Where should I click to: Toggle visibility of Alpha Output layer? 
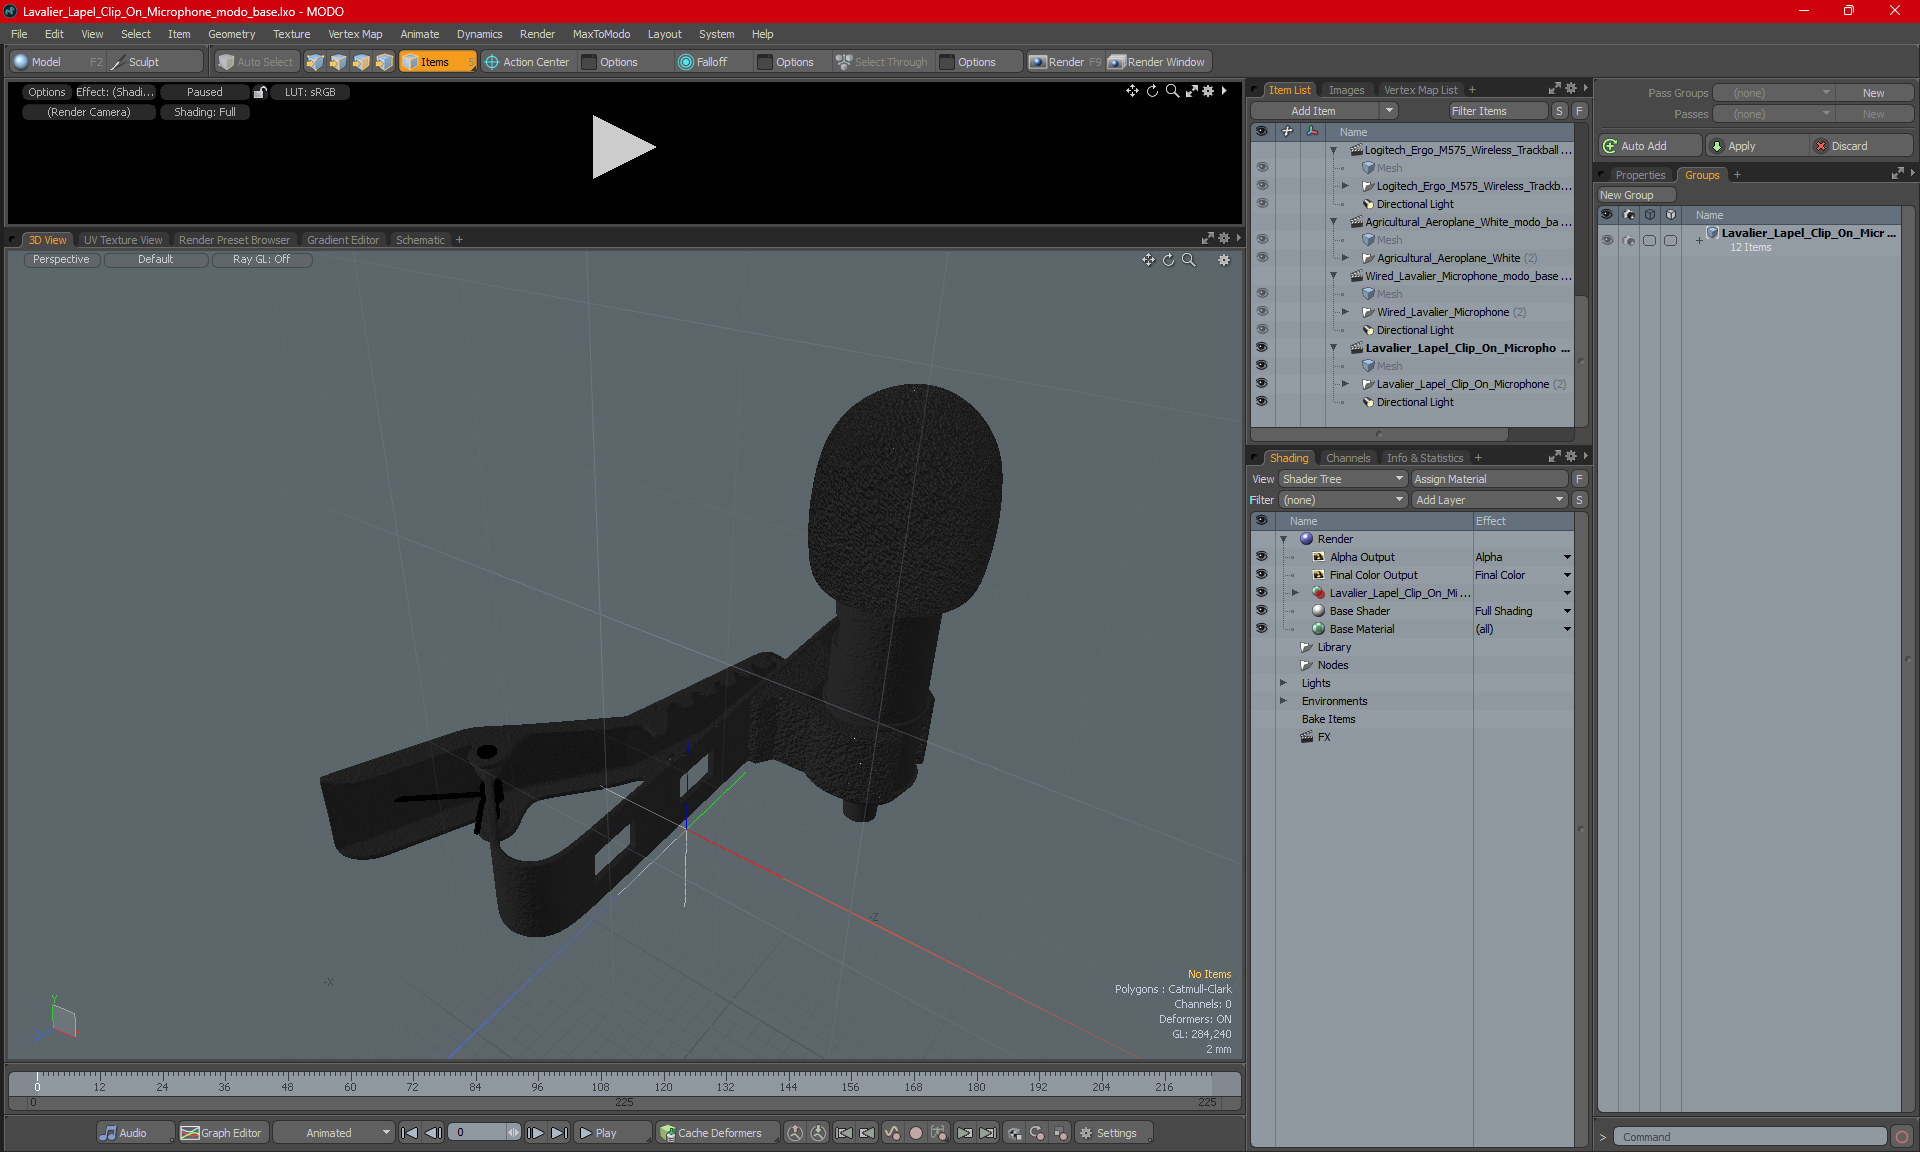(x=1261, y=557)
